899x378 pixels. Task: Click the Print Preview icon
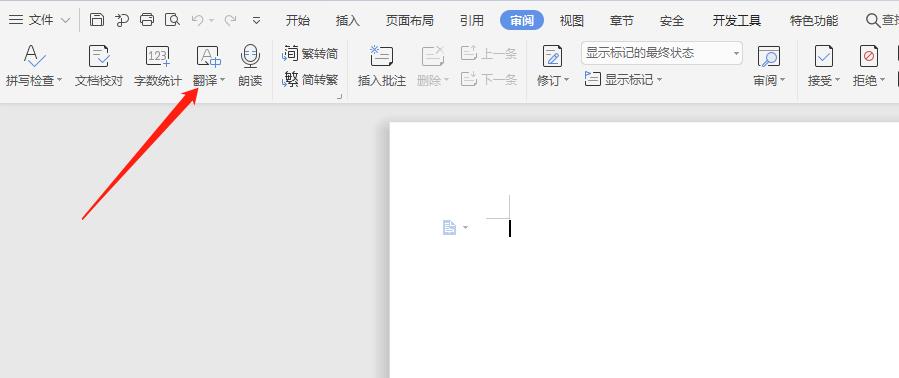(172, 20)
